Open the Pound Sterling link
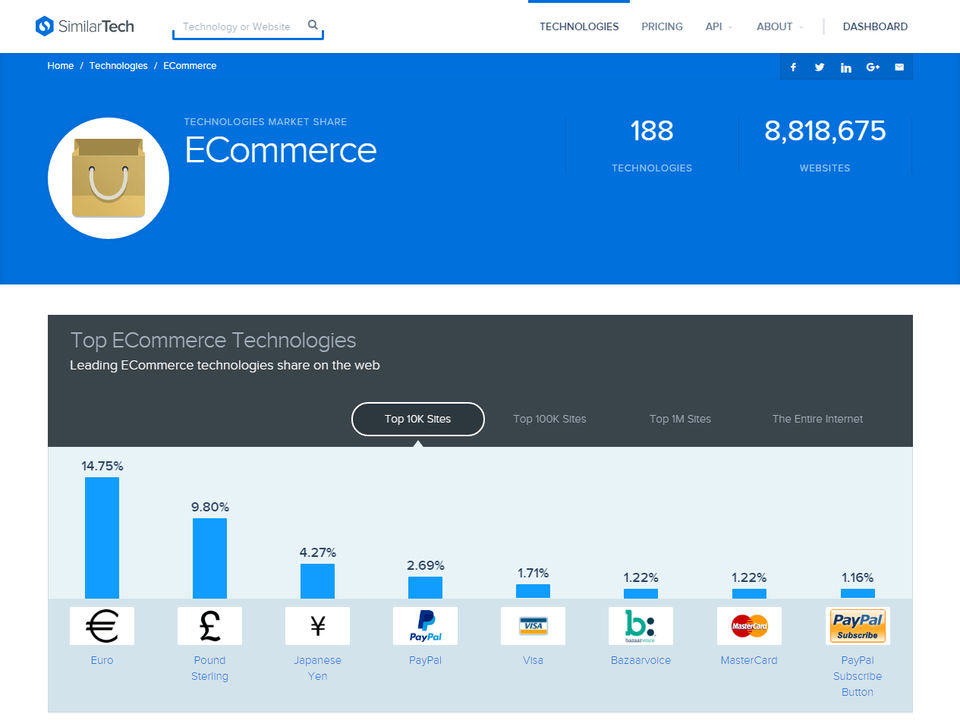 [209, 668]
